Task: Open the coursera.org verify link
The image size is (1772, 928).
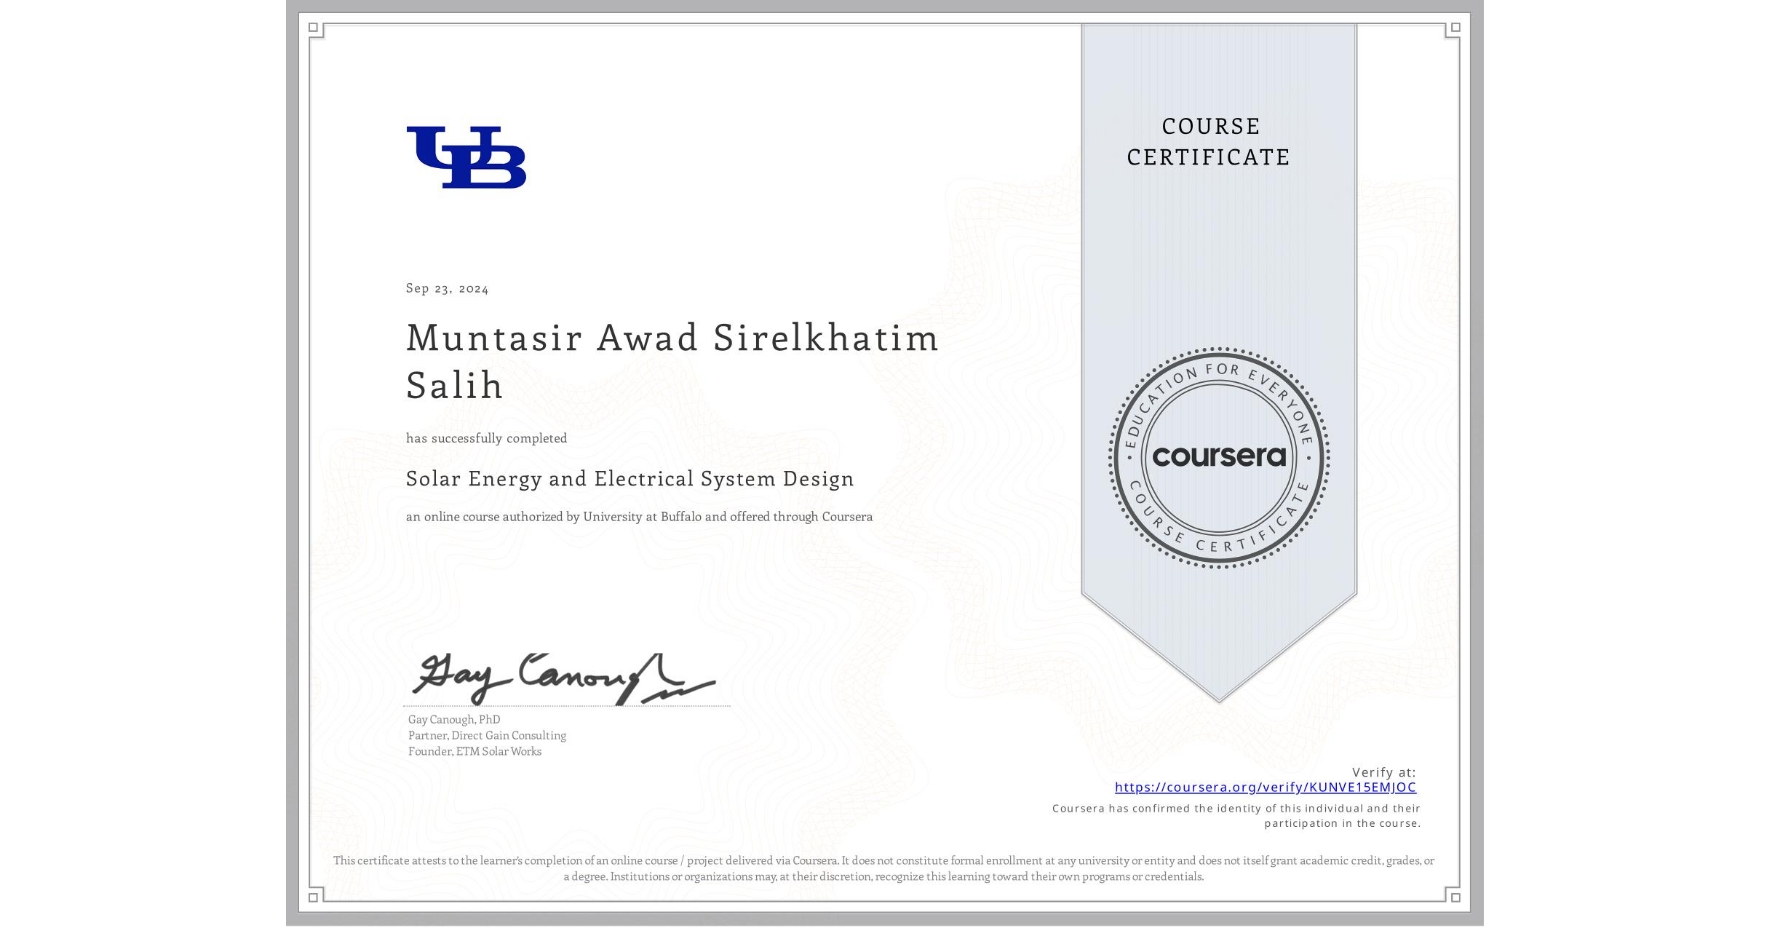Action: pos(1265,788)
